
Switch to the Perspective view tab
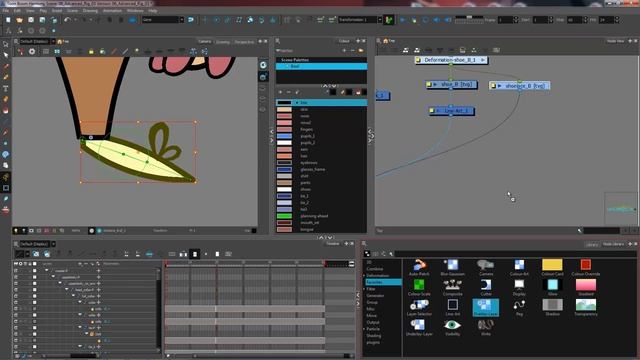[x=244, y=42]
